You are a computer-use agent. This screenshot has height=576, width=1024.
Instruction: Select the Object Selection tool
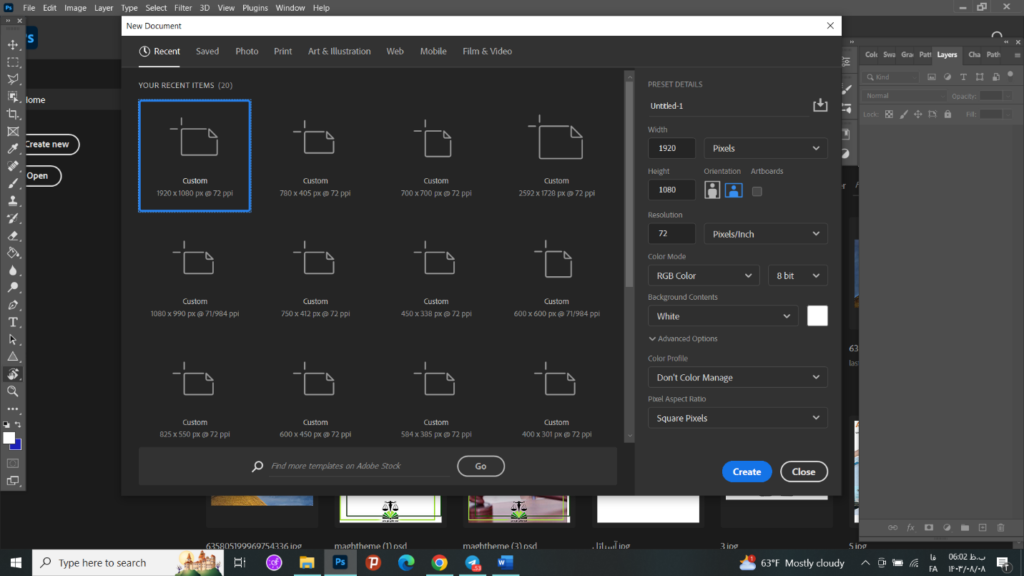click(x=13, y=97)
